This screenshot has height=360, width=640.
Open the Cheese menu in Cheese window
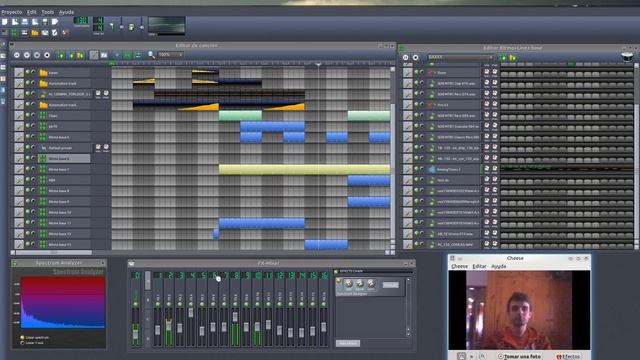(460, 266)
